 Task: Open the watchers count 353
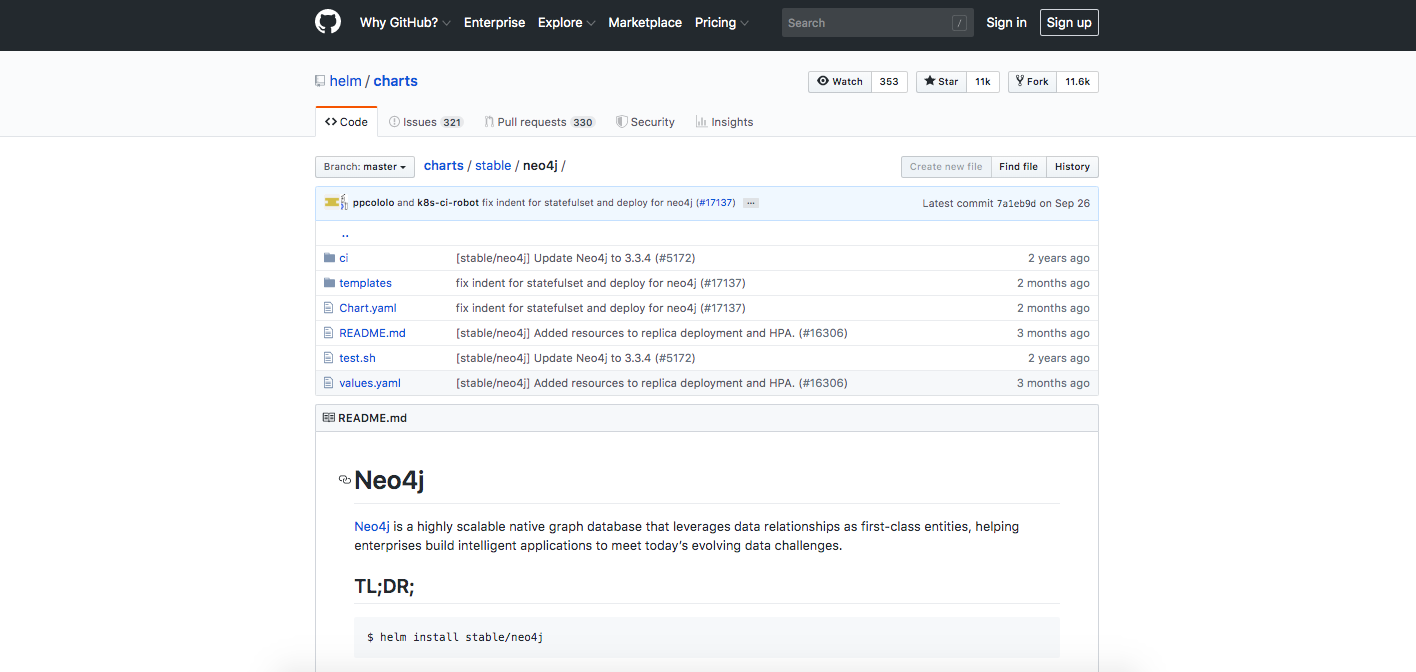pyautogui.click(x=889, y=82)
